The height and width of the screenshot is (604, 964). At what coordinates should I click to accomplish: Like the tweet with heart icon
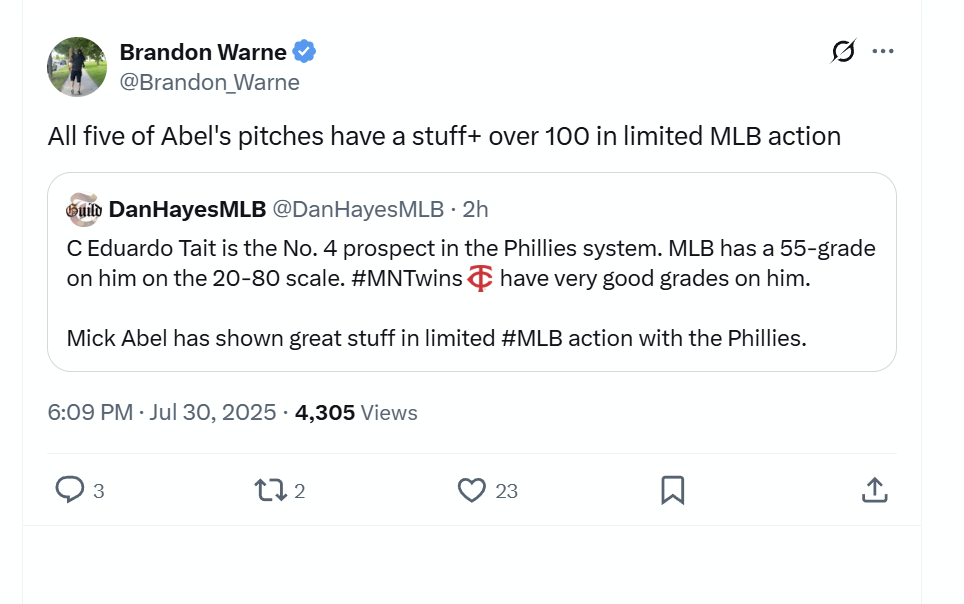[471, 490]
